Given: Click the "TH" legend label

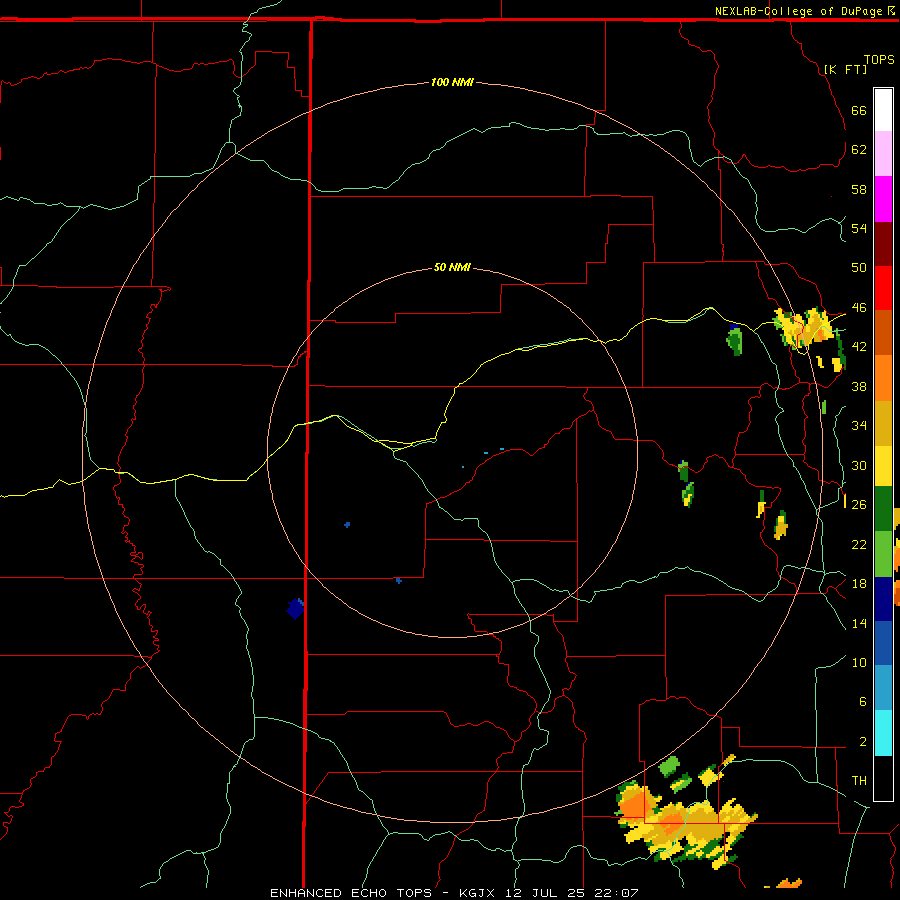Looking at the screenshot, I should [x=859, y=780].
